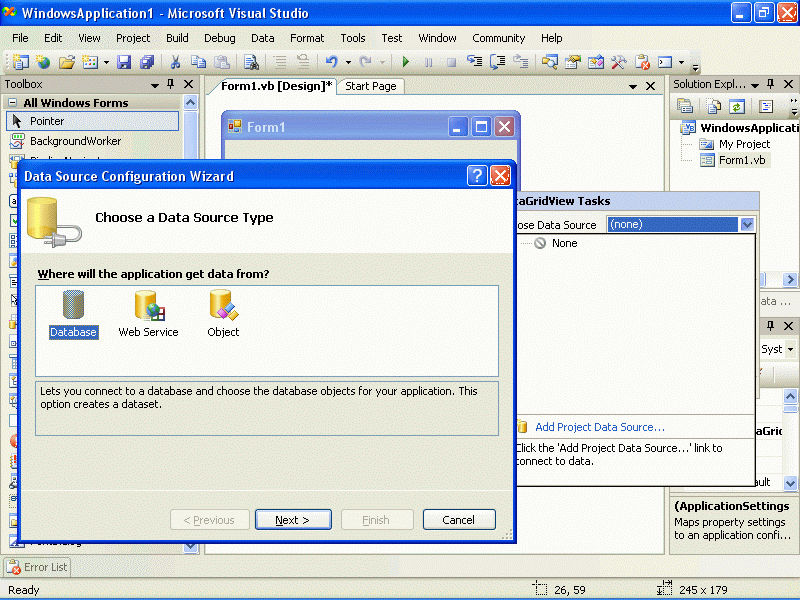The width and height of the screenshot is (800, 600).
Task: Close the Toolbox panel
Action: [188, 84]
